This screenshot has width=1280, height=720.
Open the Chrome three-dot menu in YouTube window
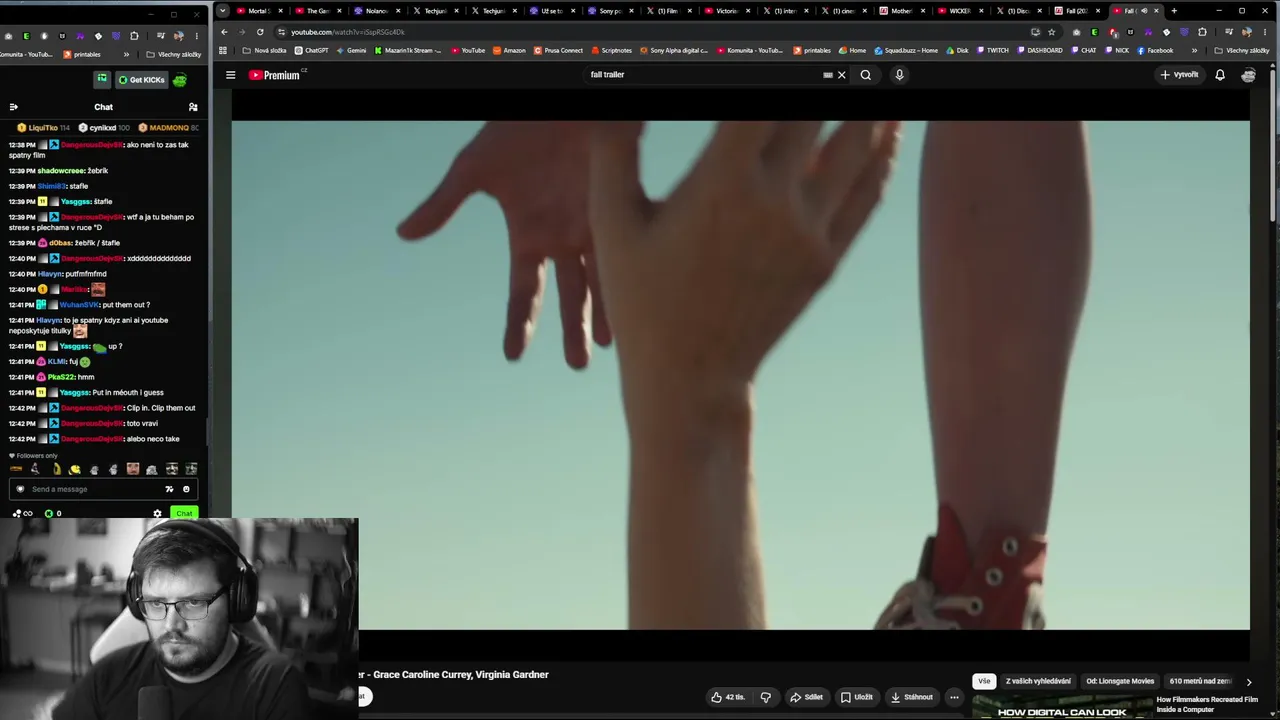point(1264,32)
